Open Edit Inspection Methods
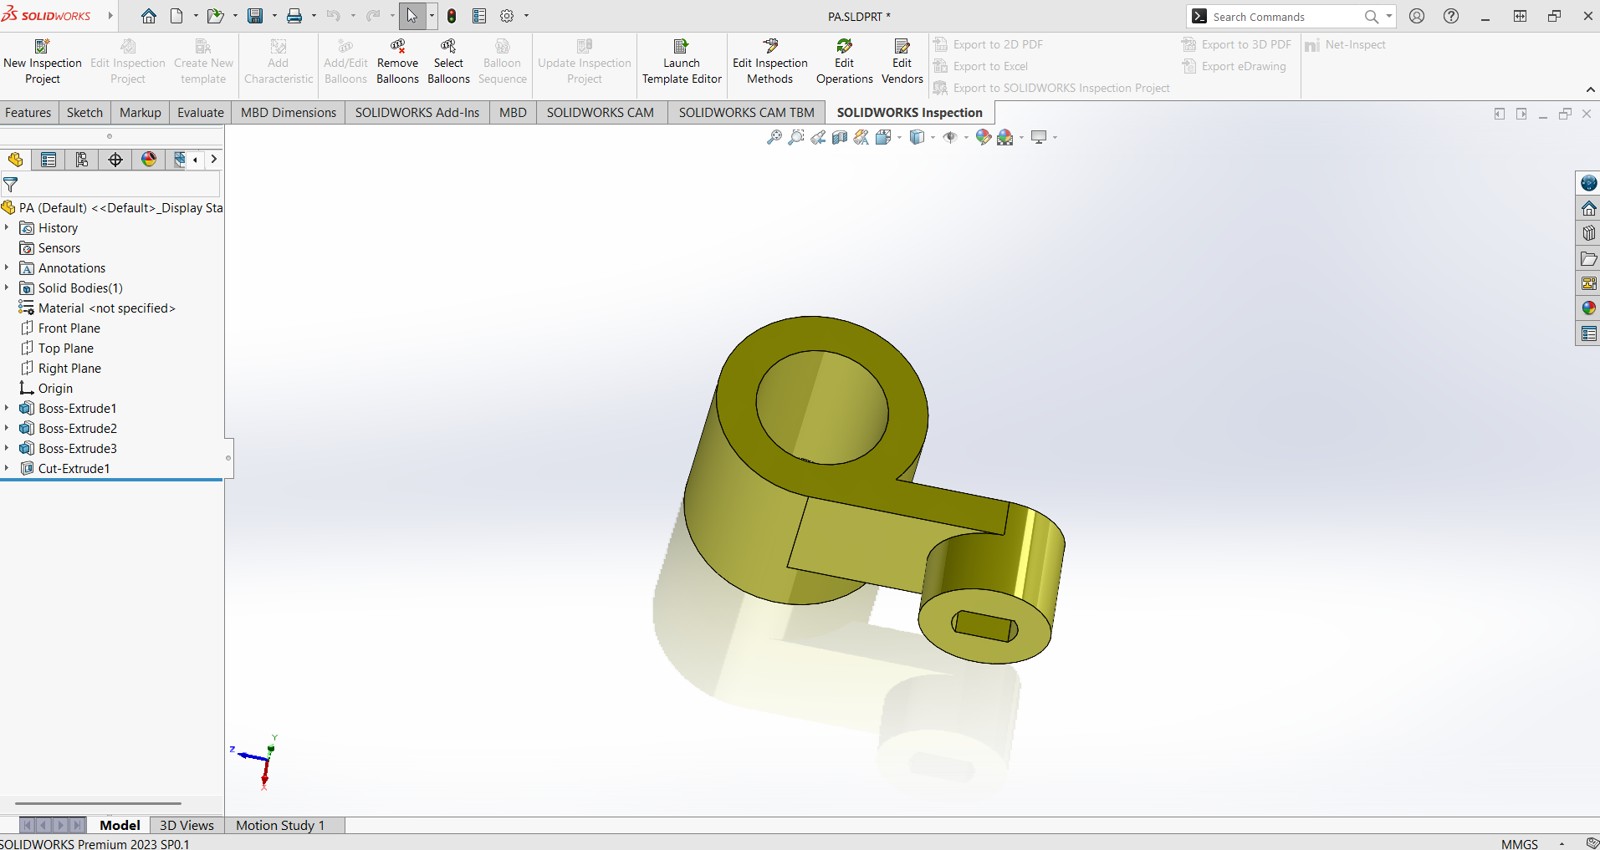The image size is (1600, 850). tap(770, 62)
